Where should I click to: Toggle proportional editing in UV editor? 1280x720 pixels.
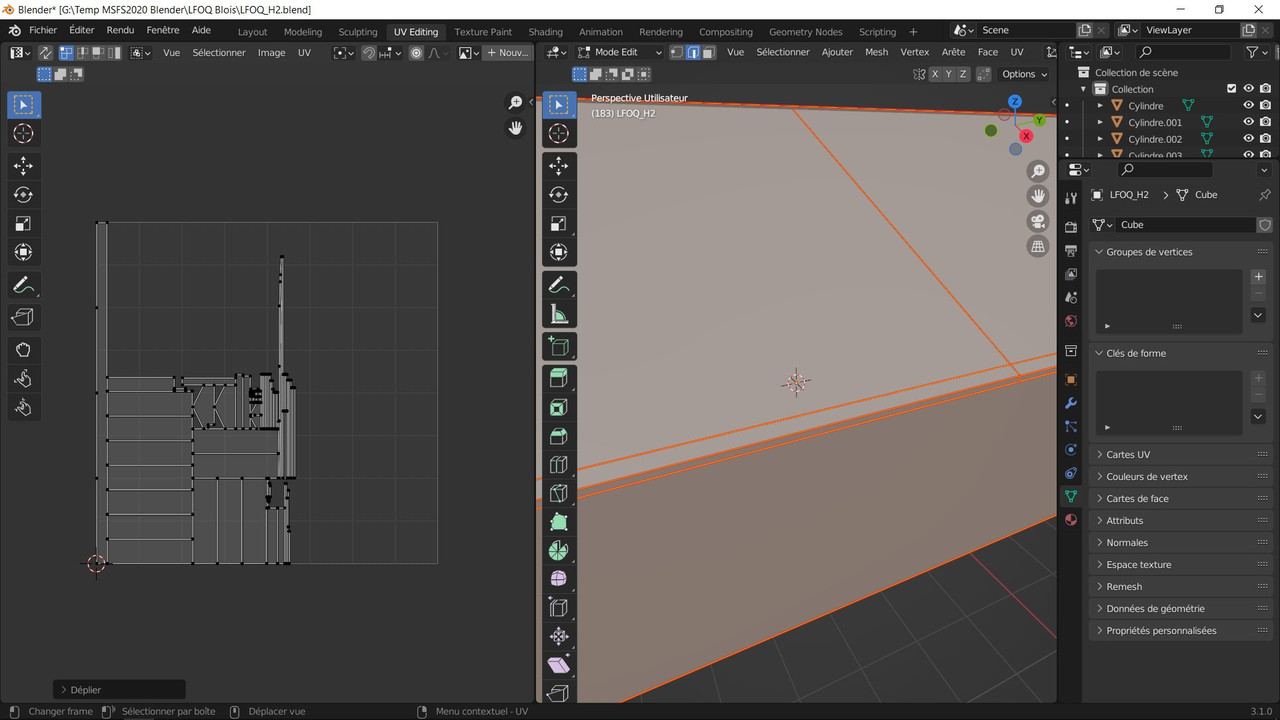(x=416, y=52)
